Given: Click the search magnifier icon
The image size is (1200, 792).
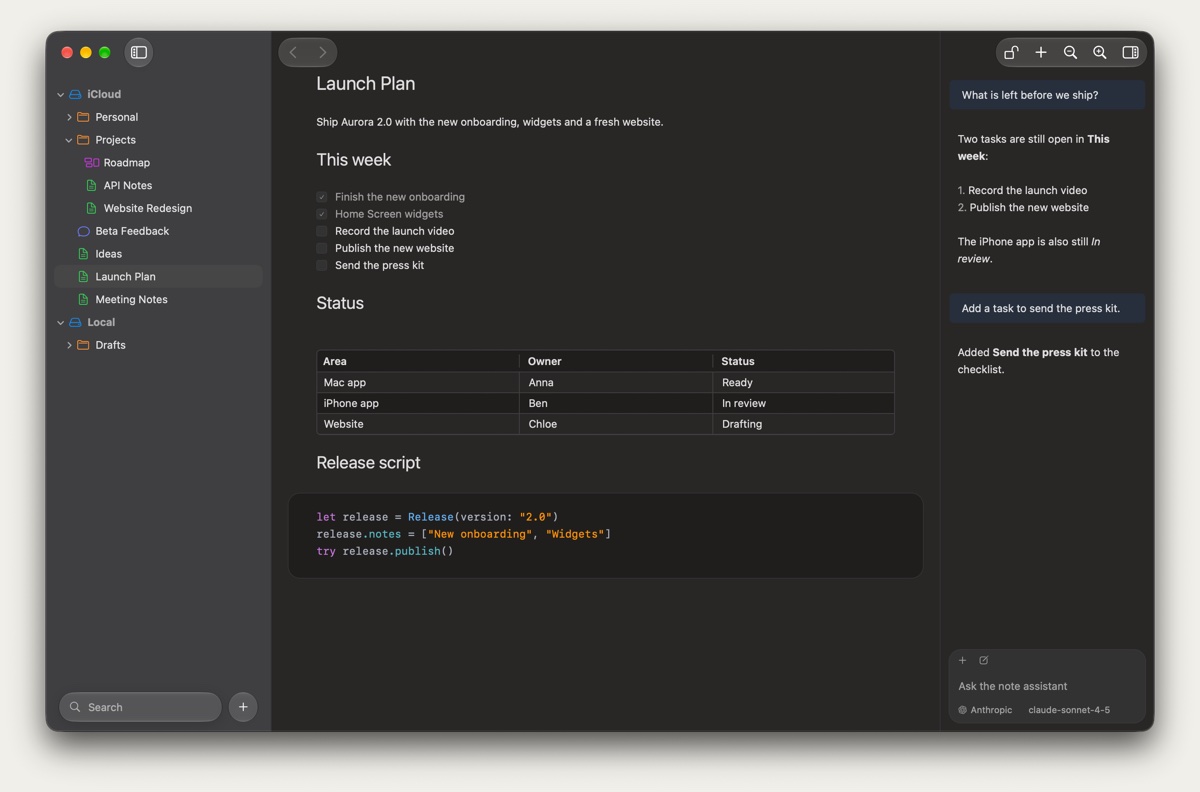Looking at the screenshot, I should point(75,707).
